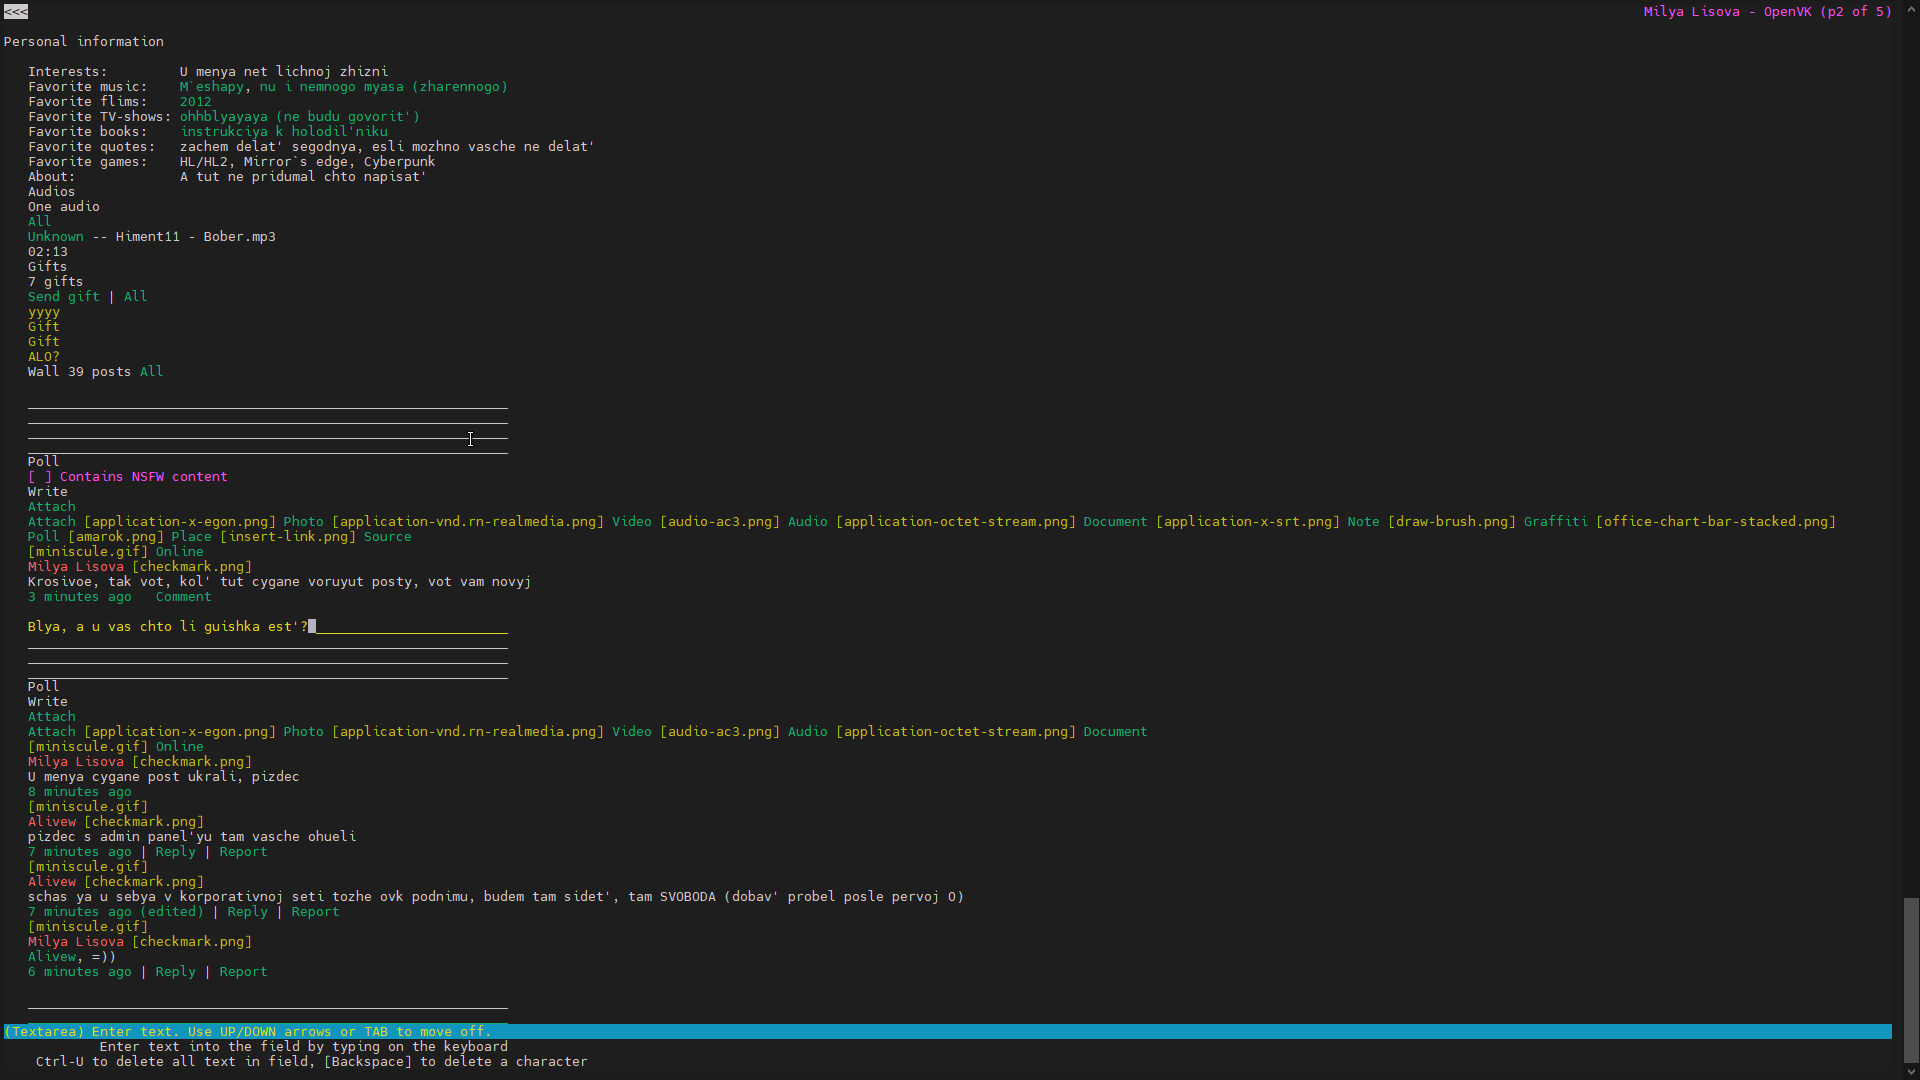The height and width of the screenshot is (1080, 1920).
Task: Open Photo attach icon application-x-egon.png
Action: click(179, 522)
